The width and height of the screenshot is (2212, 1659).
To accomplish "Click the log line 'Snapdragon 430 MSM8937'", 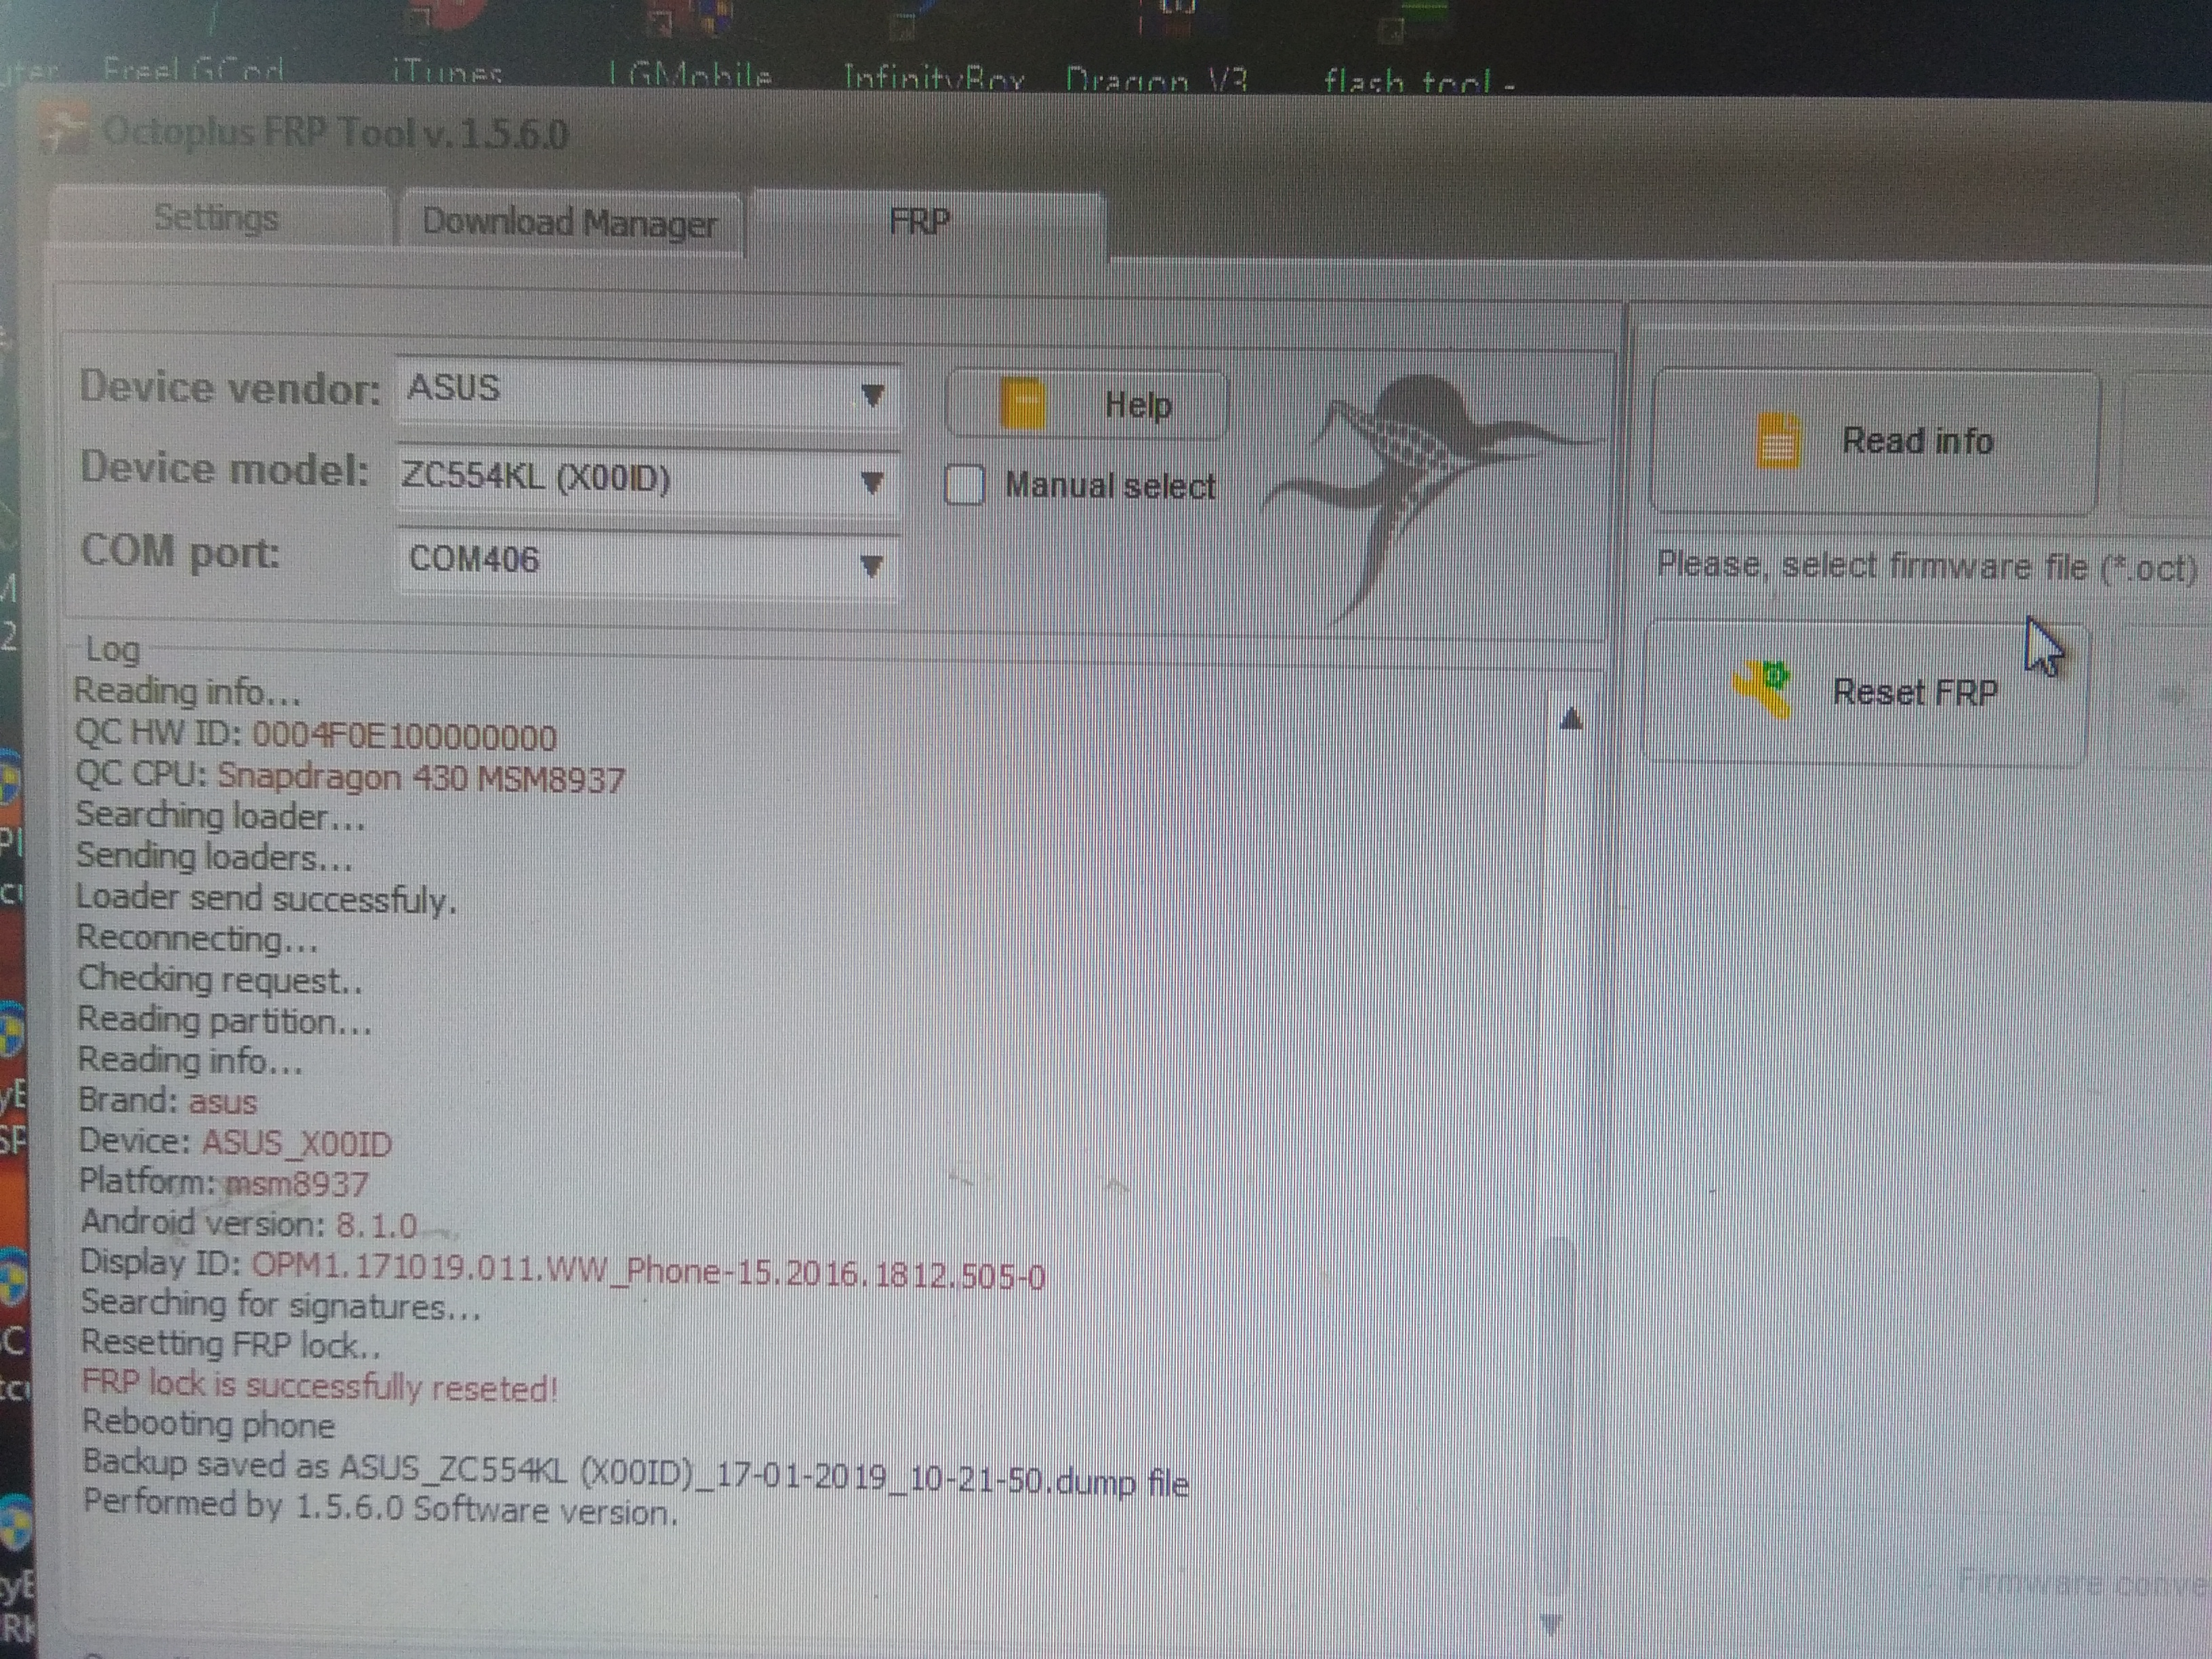I will [421, 779].
